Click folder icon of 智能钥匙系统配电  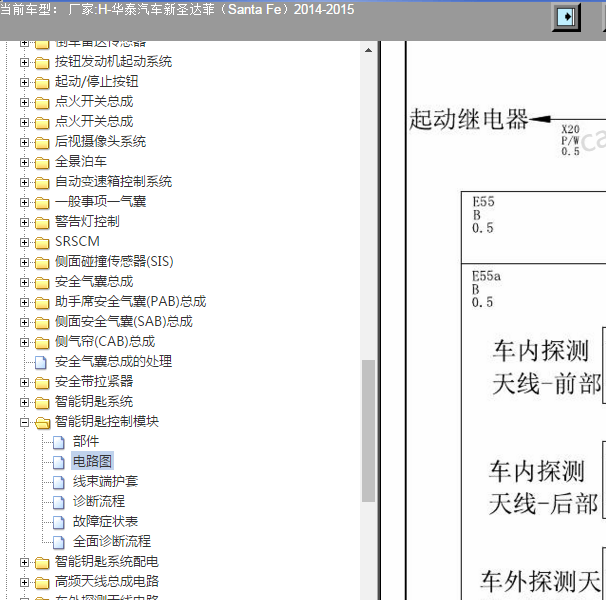tap(42, 563)
